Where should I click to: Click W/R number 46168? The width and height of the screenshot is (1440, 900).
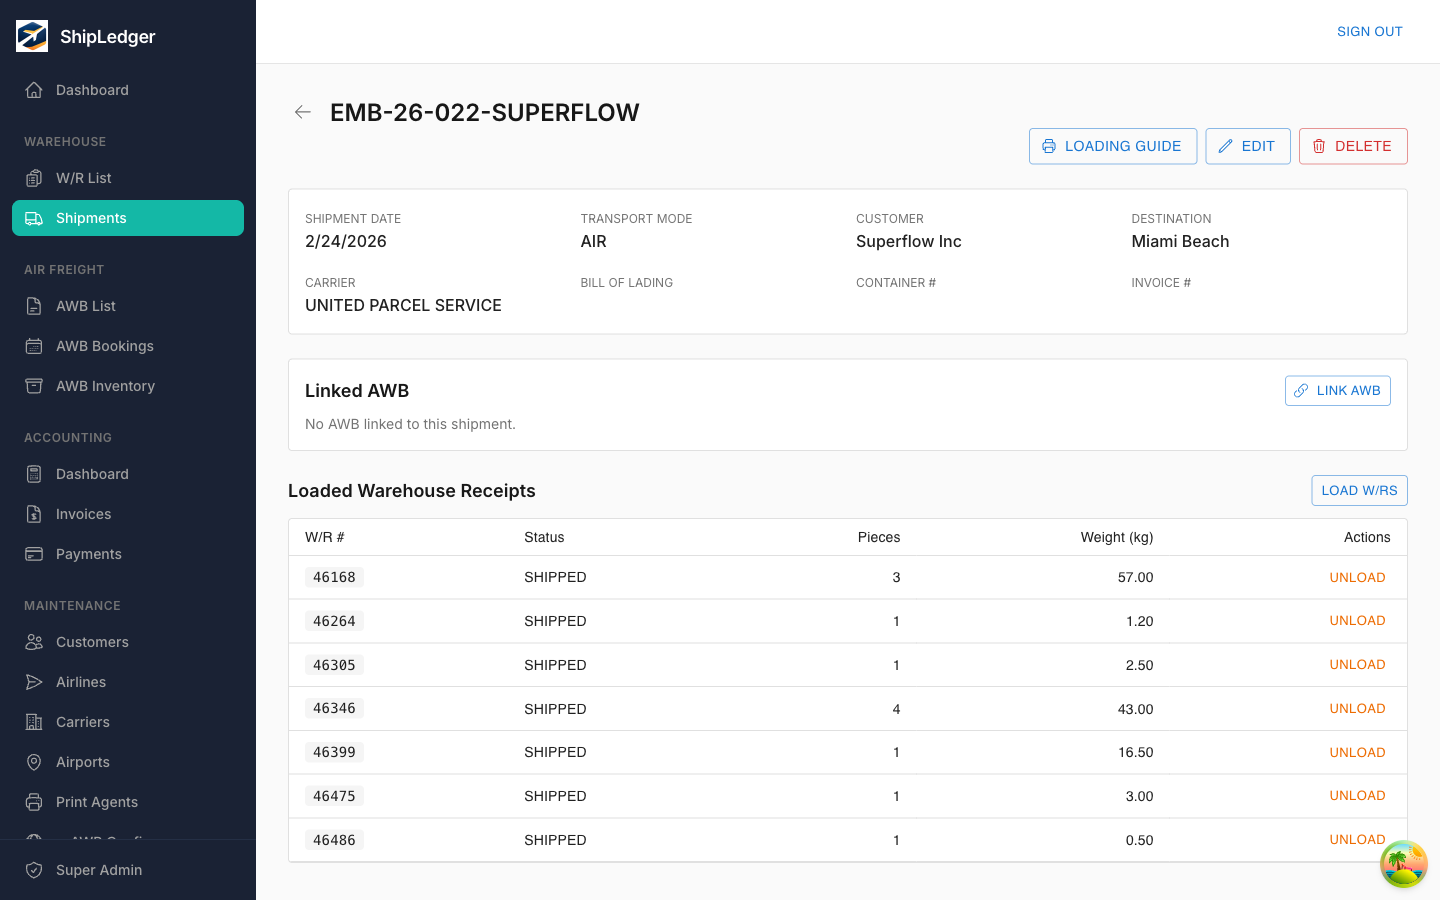[x=334, y=577]
